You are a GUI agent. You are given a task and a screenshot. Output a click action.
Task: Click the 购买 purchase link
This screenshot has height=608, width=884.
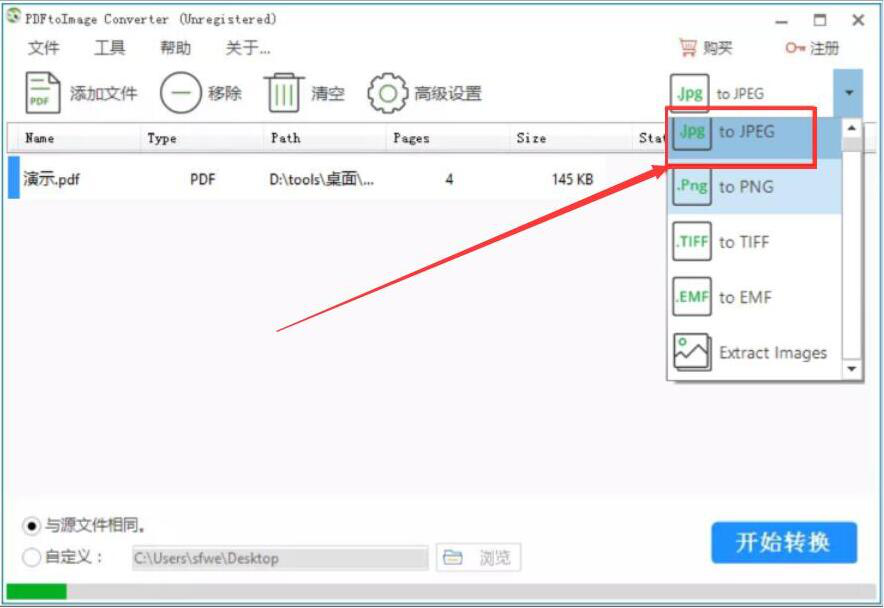[x=717, y=48]
